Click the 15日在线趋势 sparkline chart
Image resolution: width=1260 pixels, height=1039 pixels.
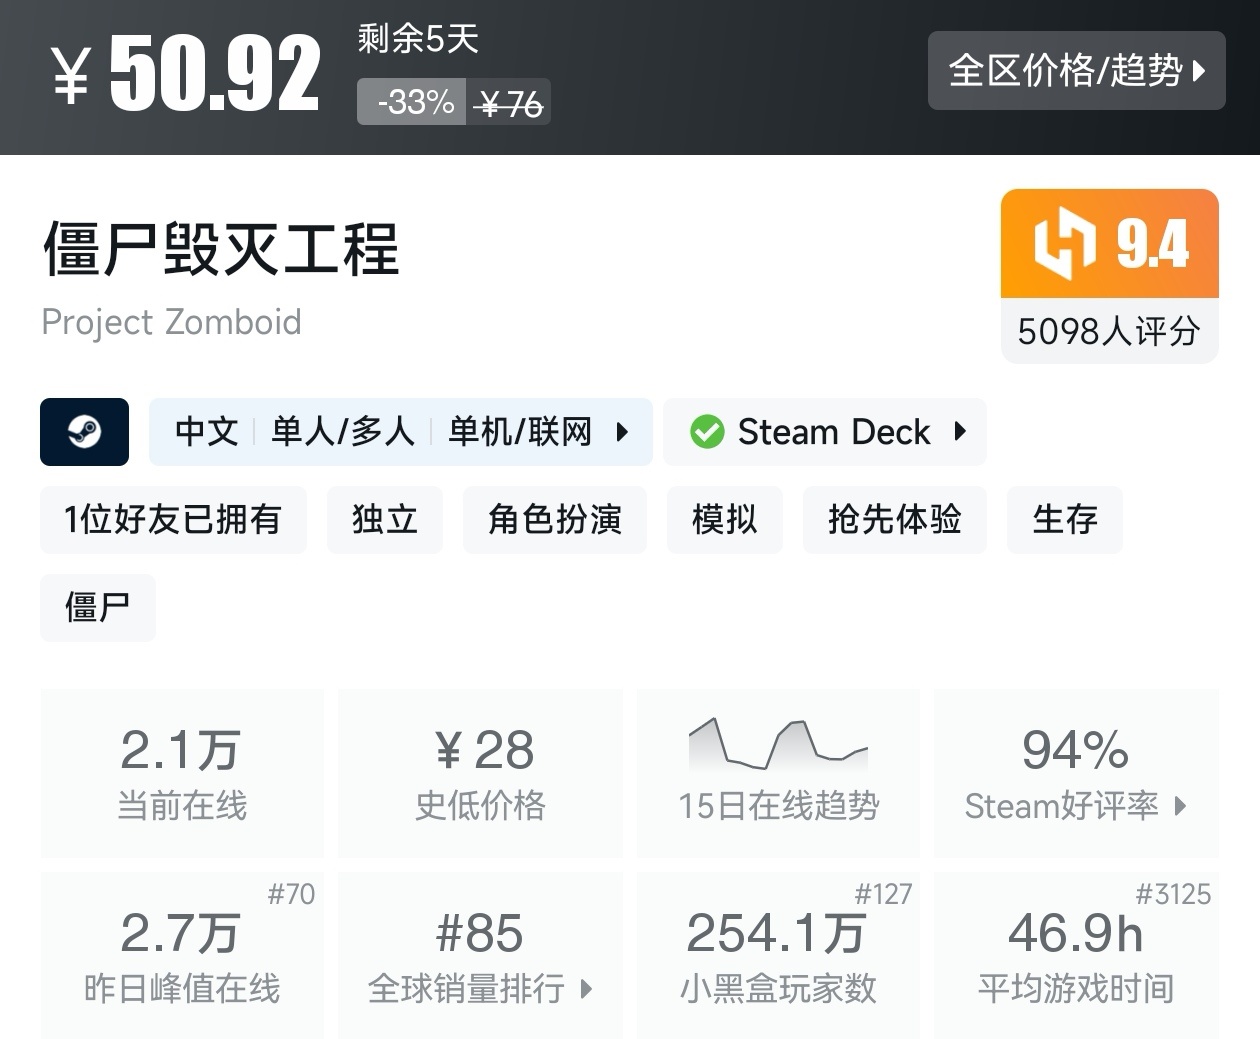pos(778,744)
